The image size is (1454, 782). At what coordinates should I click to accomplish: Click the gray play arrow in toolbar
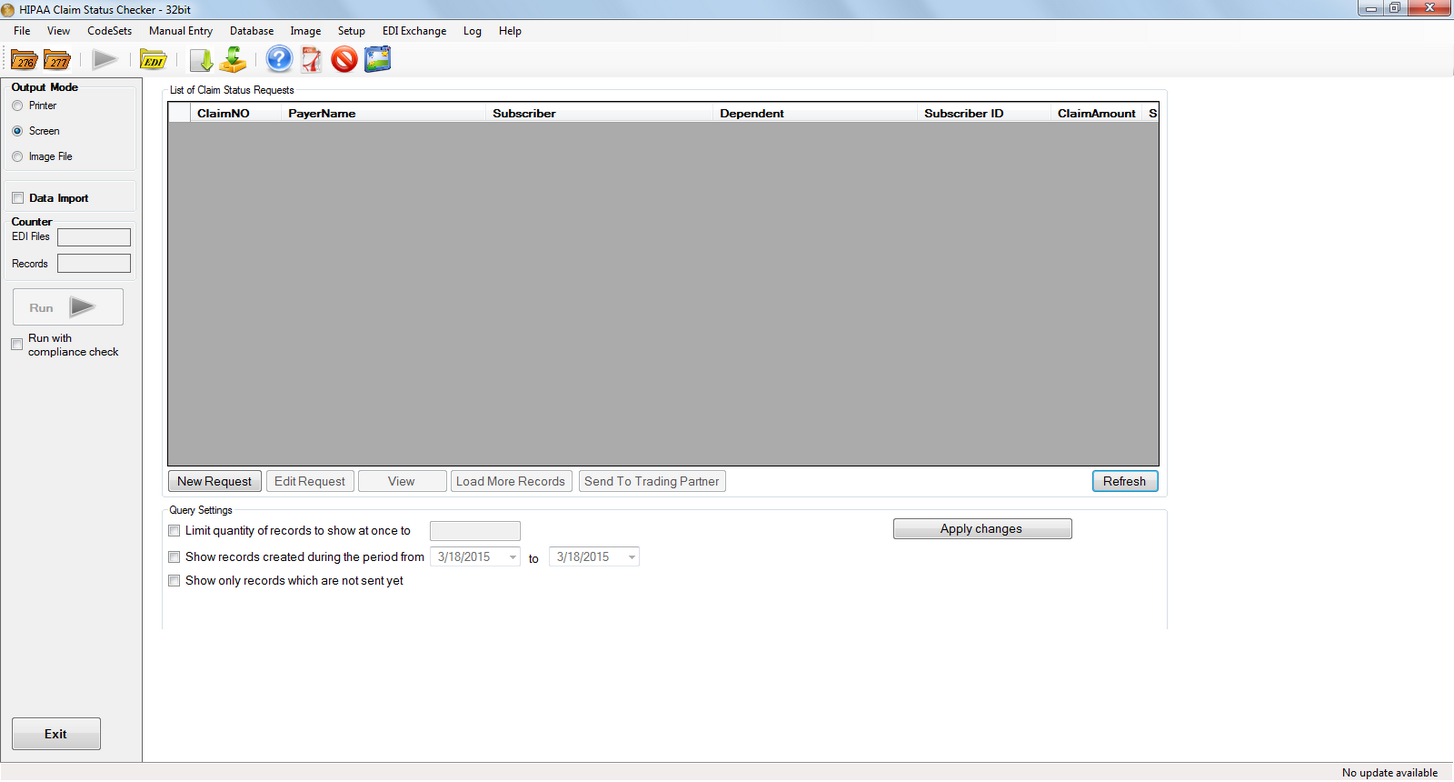(105, 60)
